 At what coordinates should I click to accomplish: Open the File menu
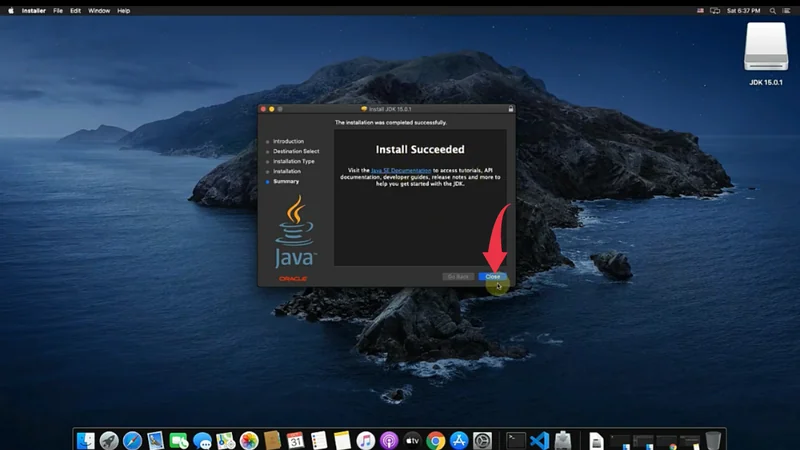pyautogui.click(x=58, y=10)
